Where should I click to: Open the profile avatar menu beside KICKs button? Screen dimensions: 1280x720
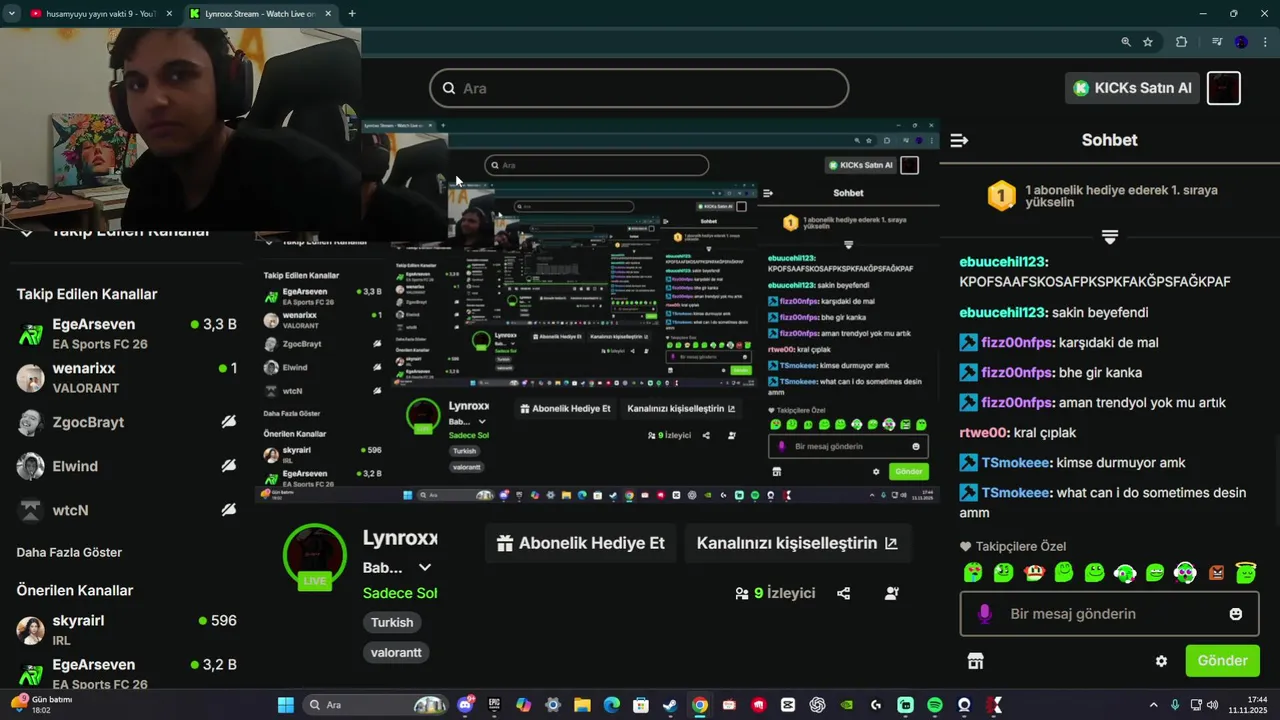tap(1224, 88)
